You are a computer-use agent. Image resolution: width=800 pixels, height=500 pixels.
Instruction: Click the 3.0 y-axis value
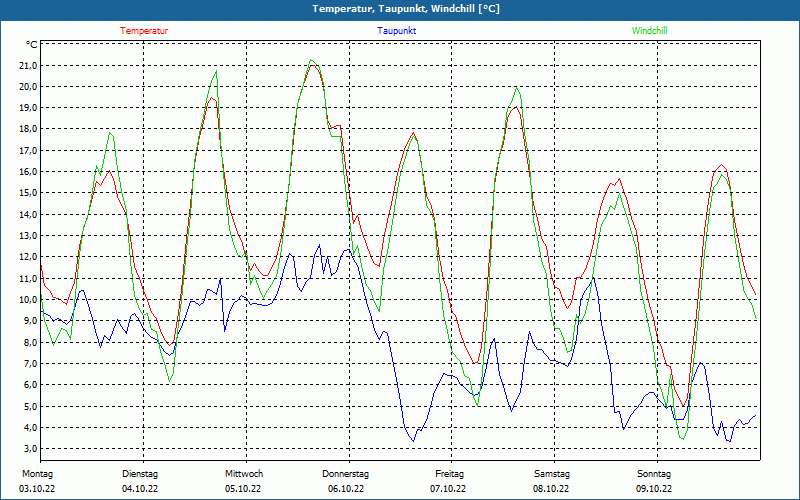[30, 448]
